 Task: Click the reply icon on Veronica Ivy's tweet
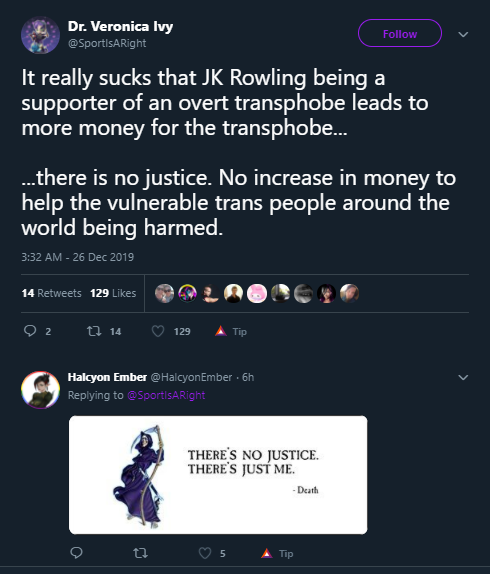30,331
